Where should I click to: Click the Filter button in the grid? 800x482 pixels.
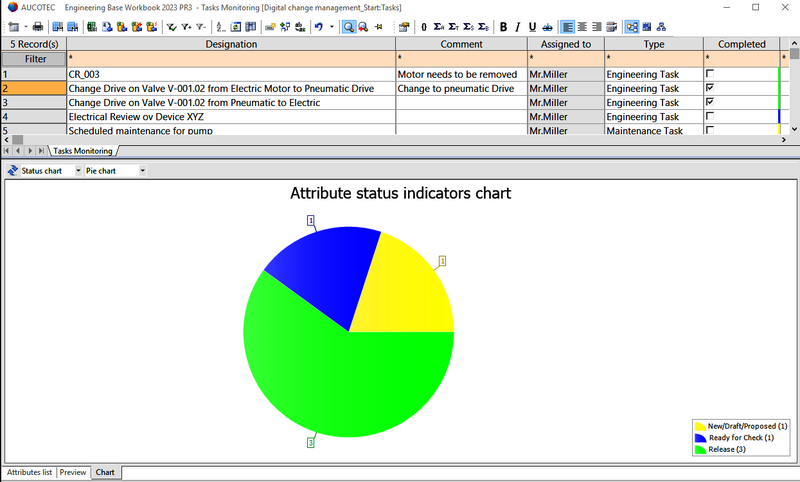coord(34,59)
